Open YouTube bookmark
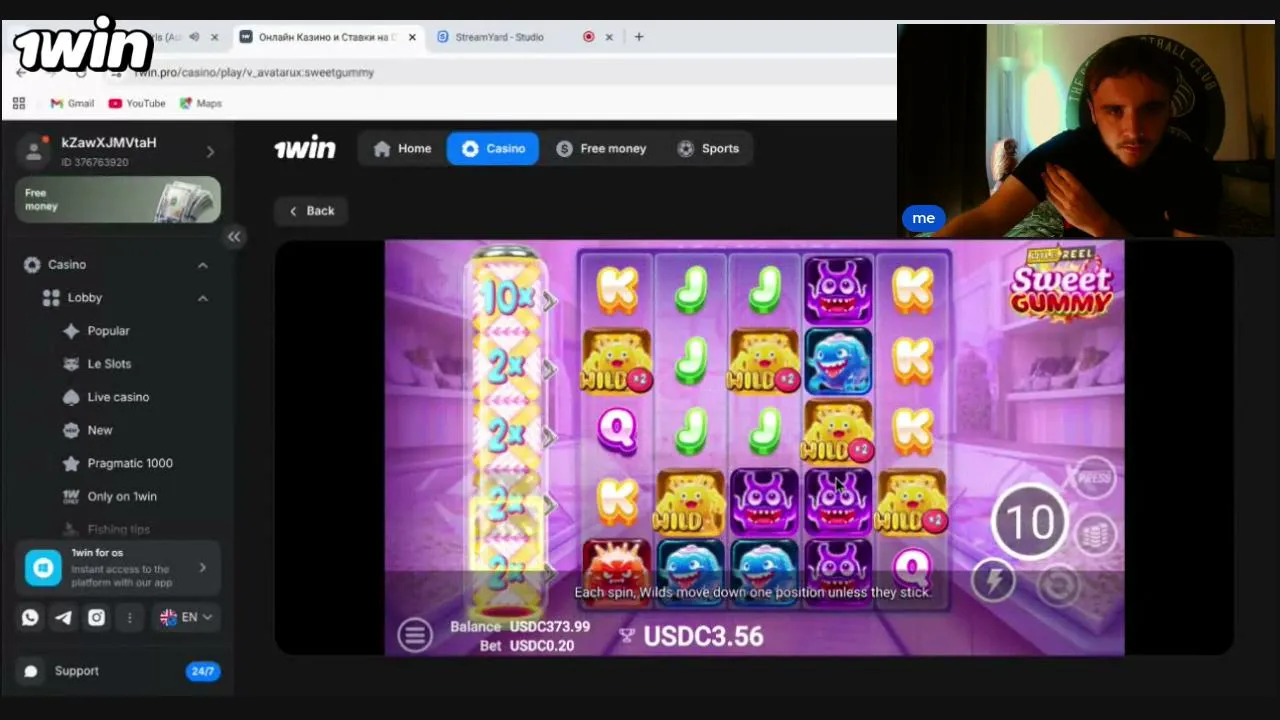This screenshot has height=720, width=1280. tap(137, 103)
